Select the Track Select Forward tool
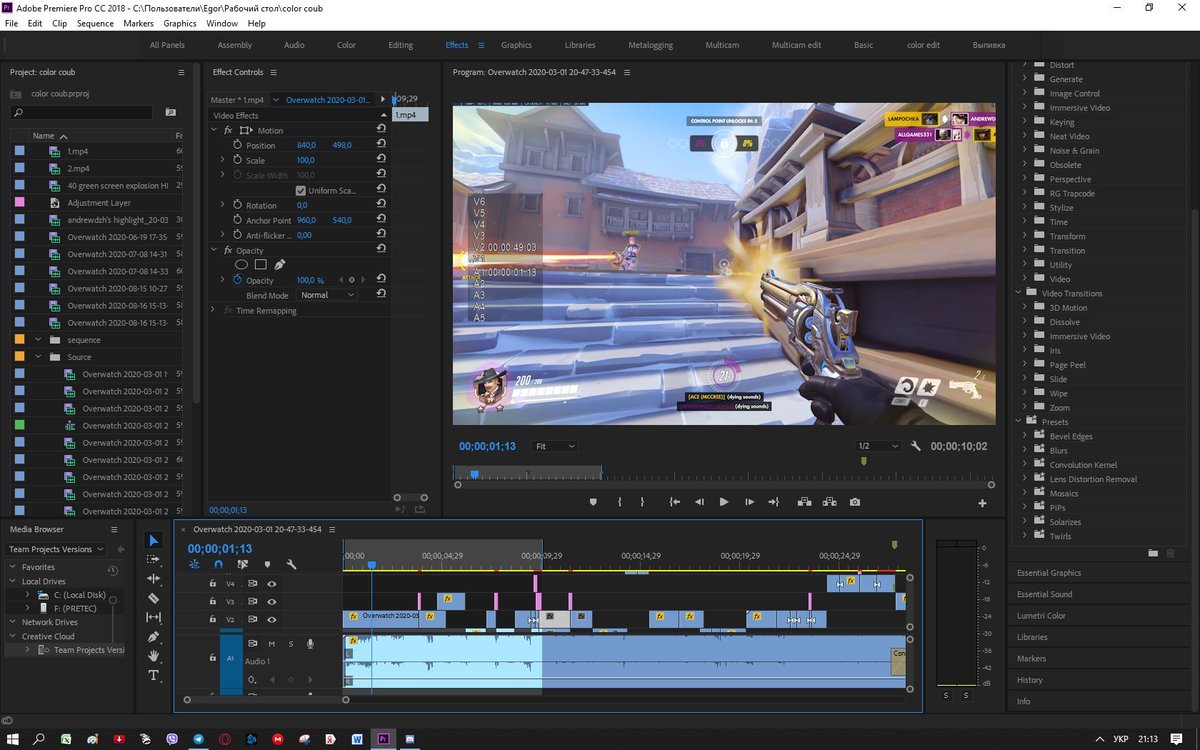 pos(153,559)
